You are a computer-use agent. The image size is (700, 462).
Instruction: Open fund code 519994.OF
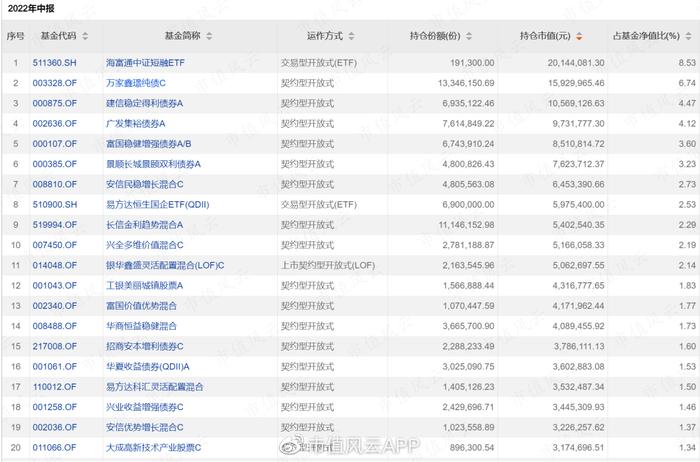(54, 225)
